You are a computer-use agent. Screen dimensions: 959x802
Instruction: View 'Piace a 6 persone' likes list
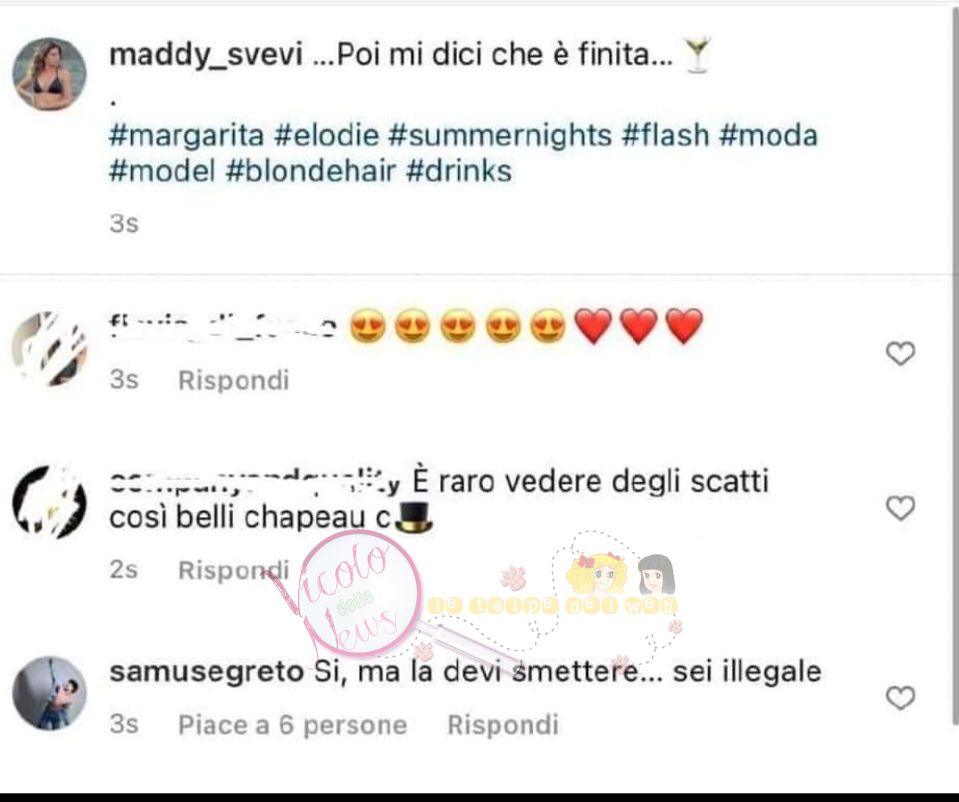point(292,725)
